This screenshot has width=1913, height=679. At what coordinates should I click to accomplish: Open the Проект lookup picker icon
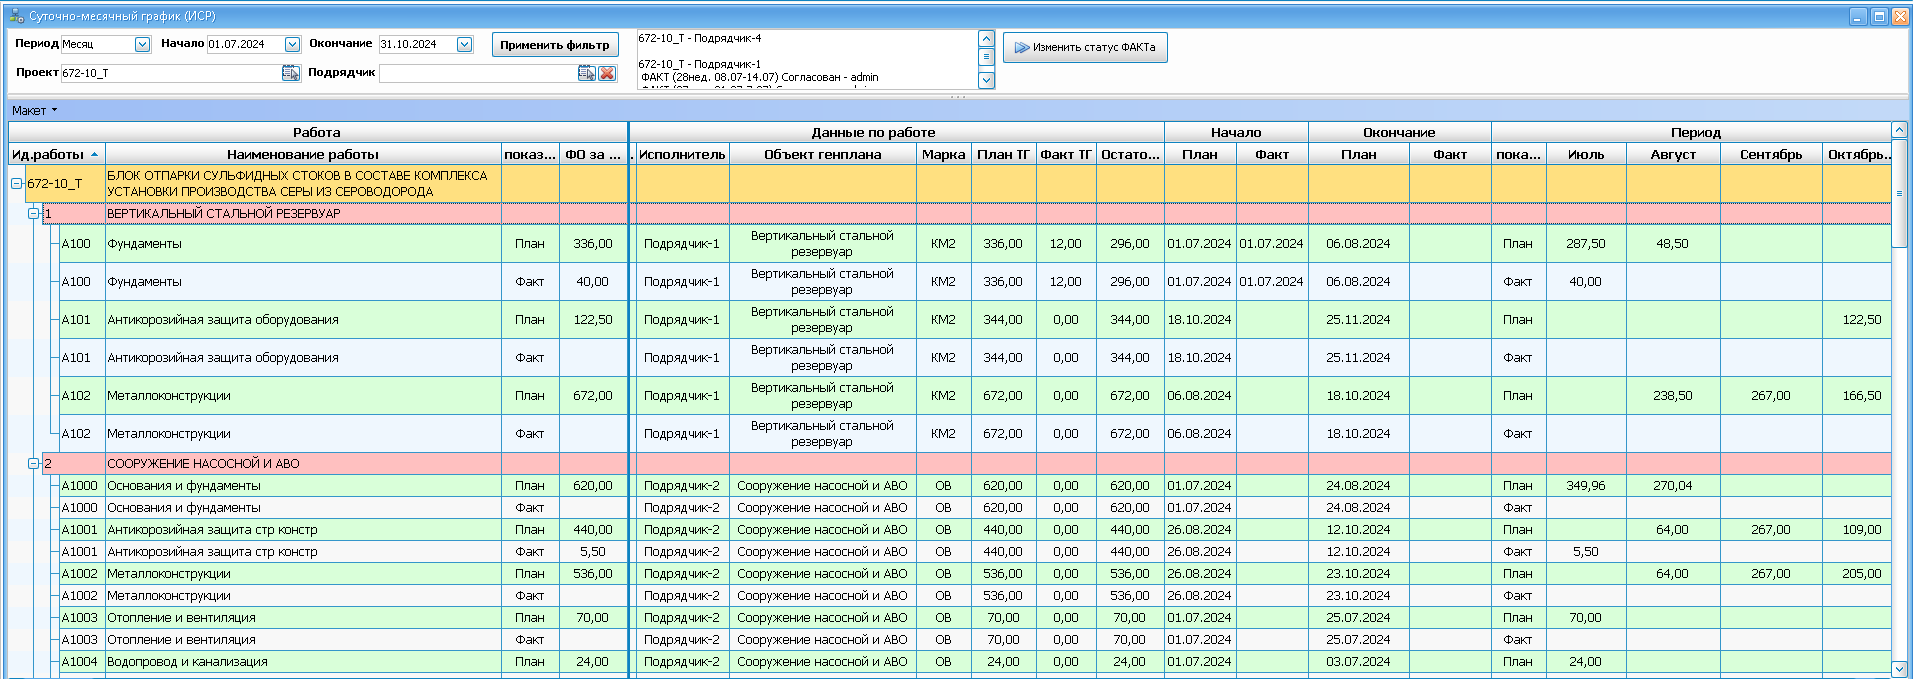290,73
